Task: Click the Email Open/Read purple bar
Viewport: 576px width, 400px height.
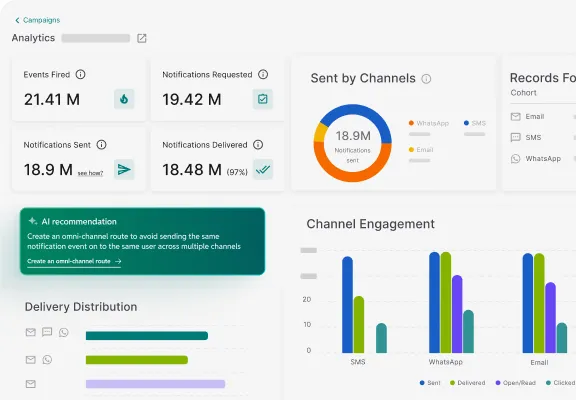Action: [x=551, y=318]
